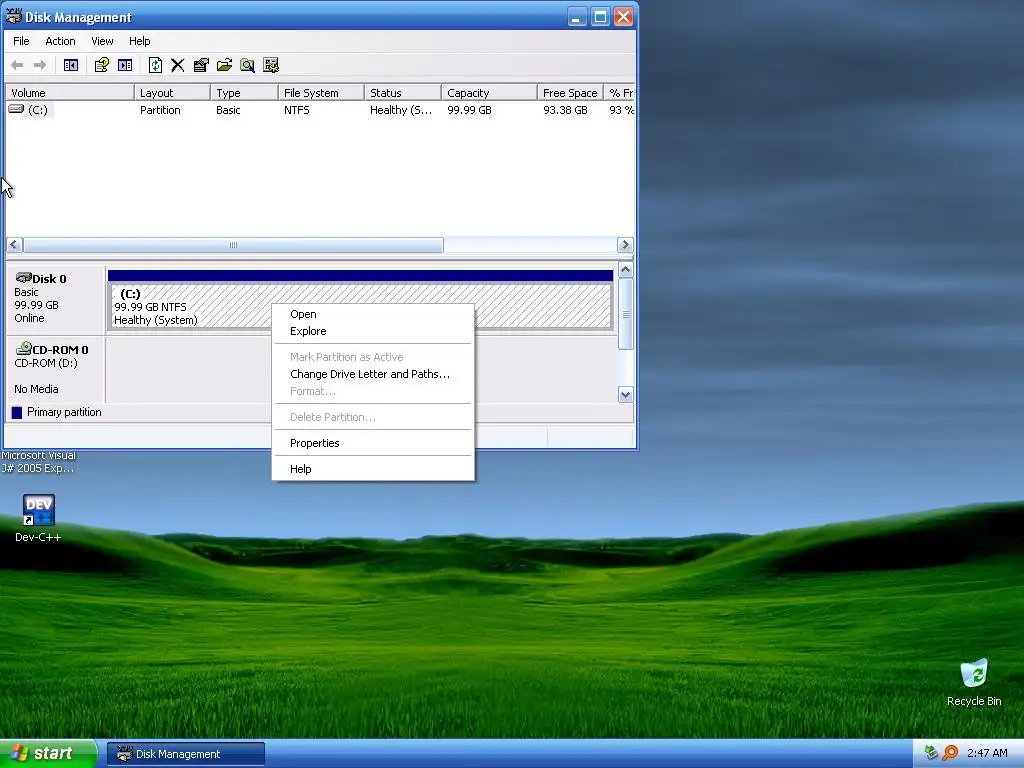Screen dimensions: 1024x768
Task: Click the disk pane scroll down arrow
Action: coord(626,394)
